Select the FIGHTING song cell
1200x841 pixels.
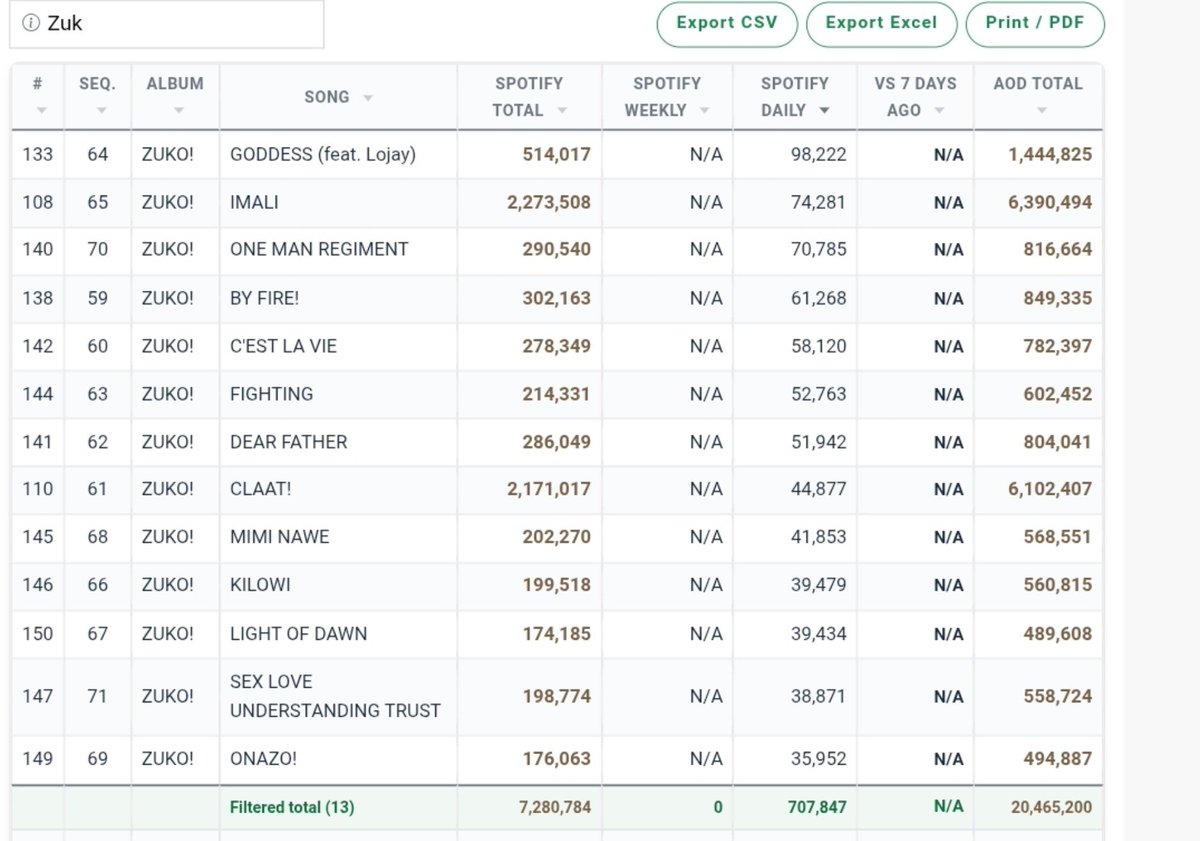(x=339, y=394)
